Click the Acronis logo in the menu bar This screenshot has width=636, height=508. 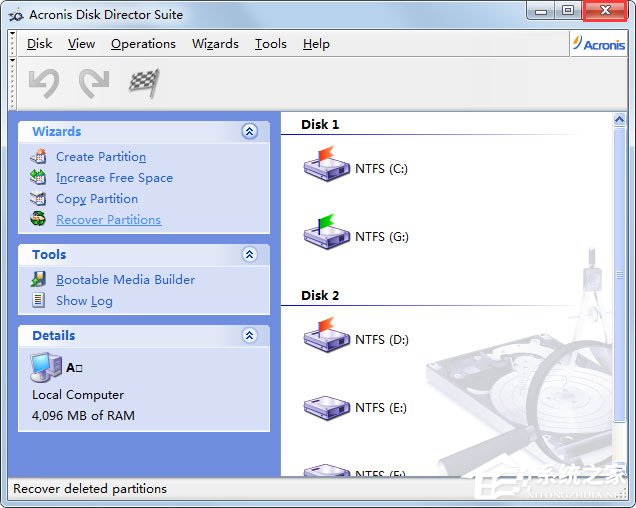[x=599, y=43]
